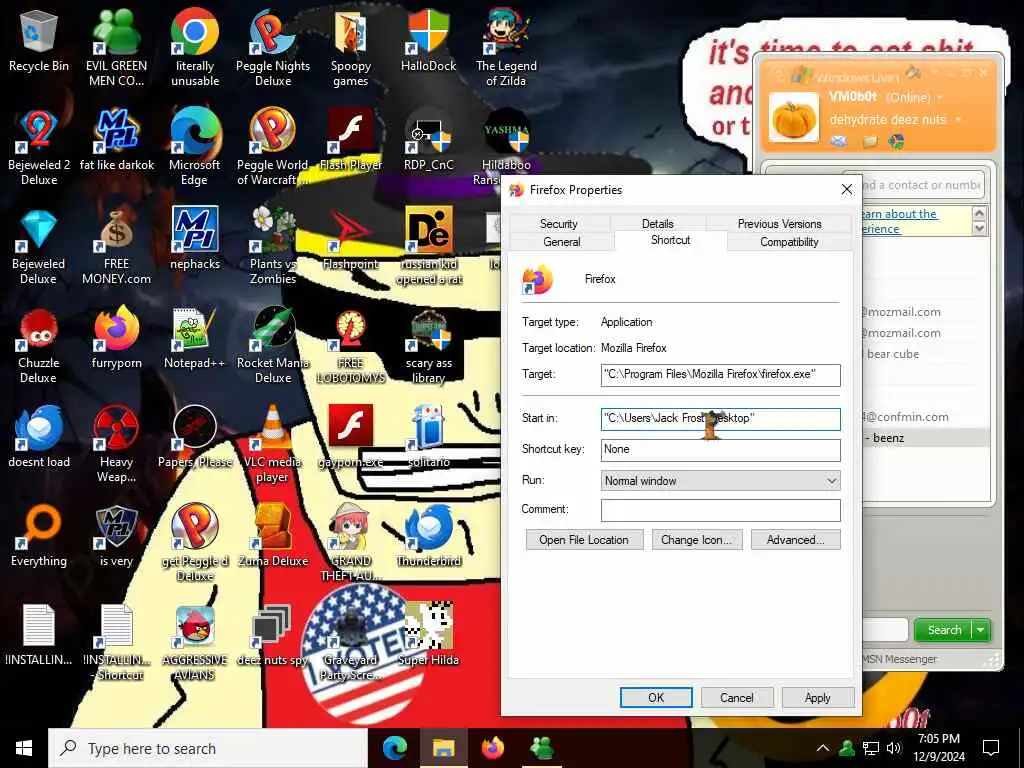Select the Flash Player desktop icon

[351, 140]
